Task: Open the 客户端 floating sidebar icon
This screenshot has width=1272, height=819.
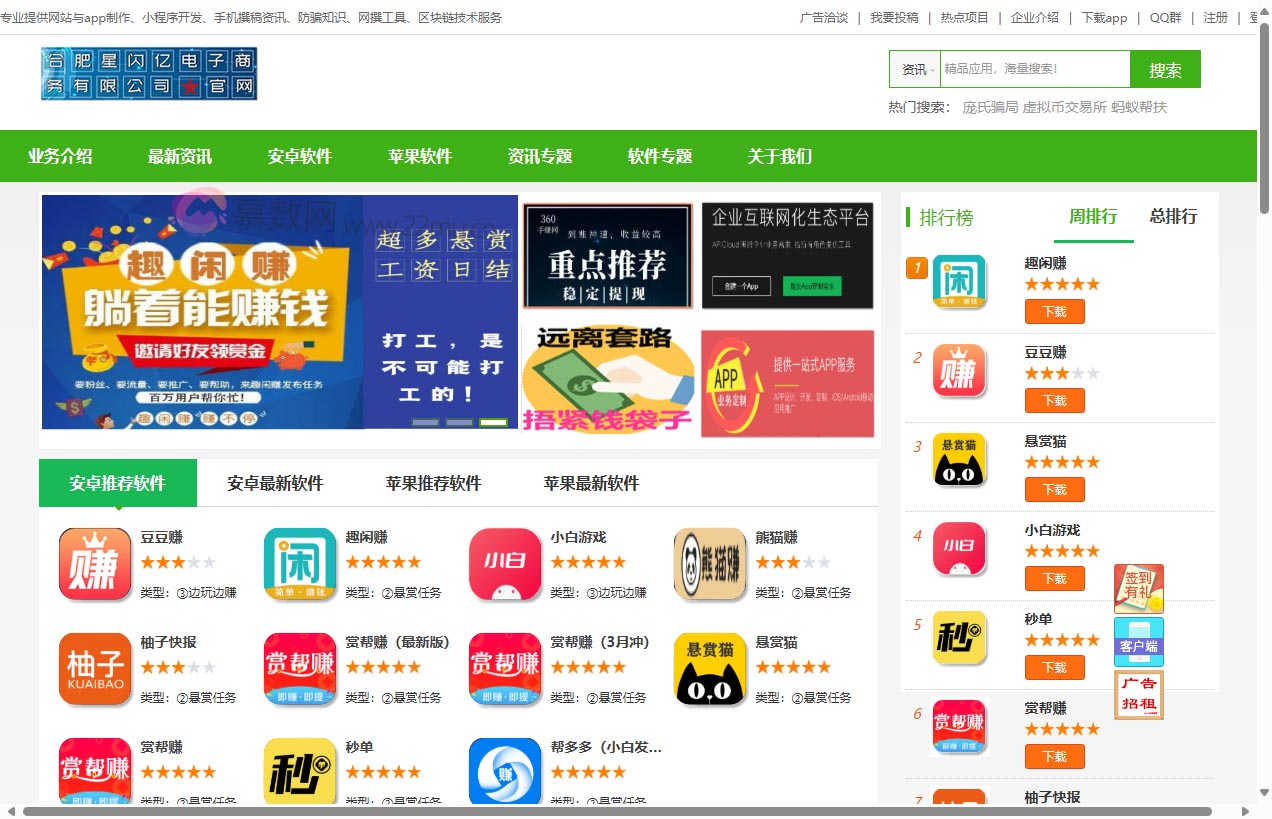Action: coord(1139,642)
